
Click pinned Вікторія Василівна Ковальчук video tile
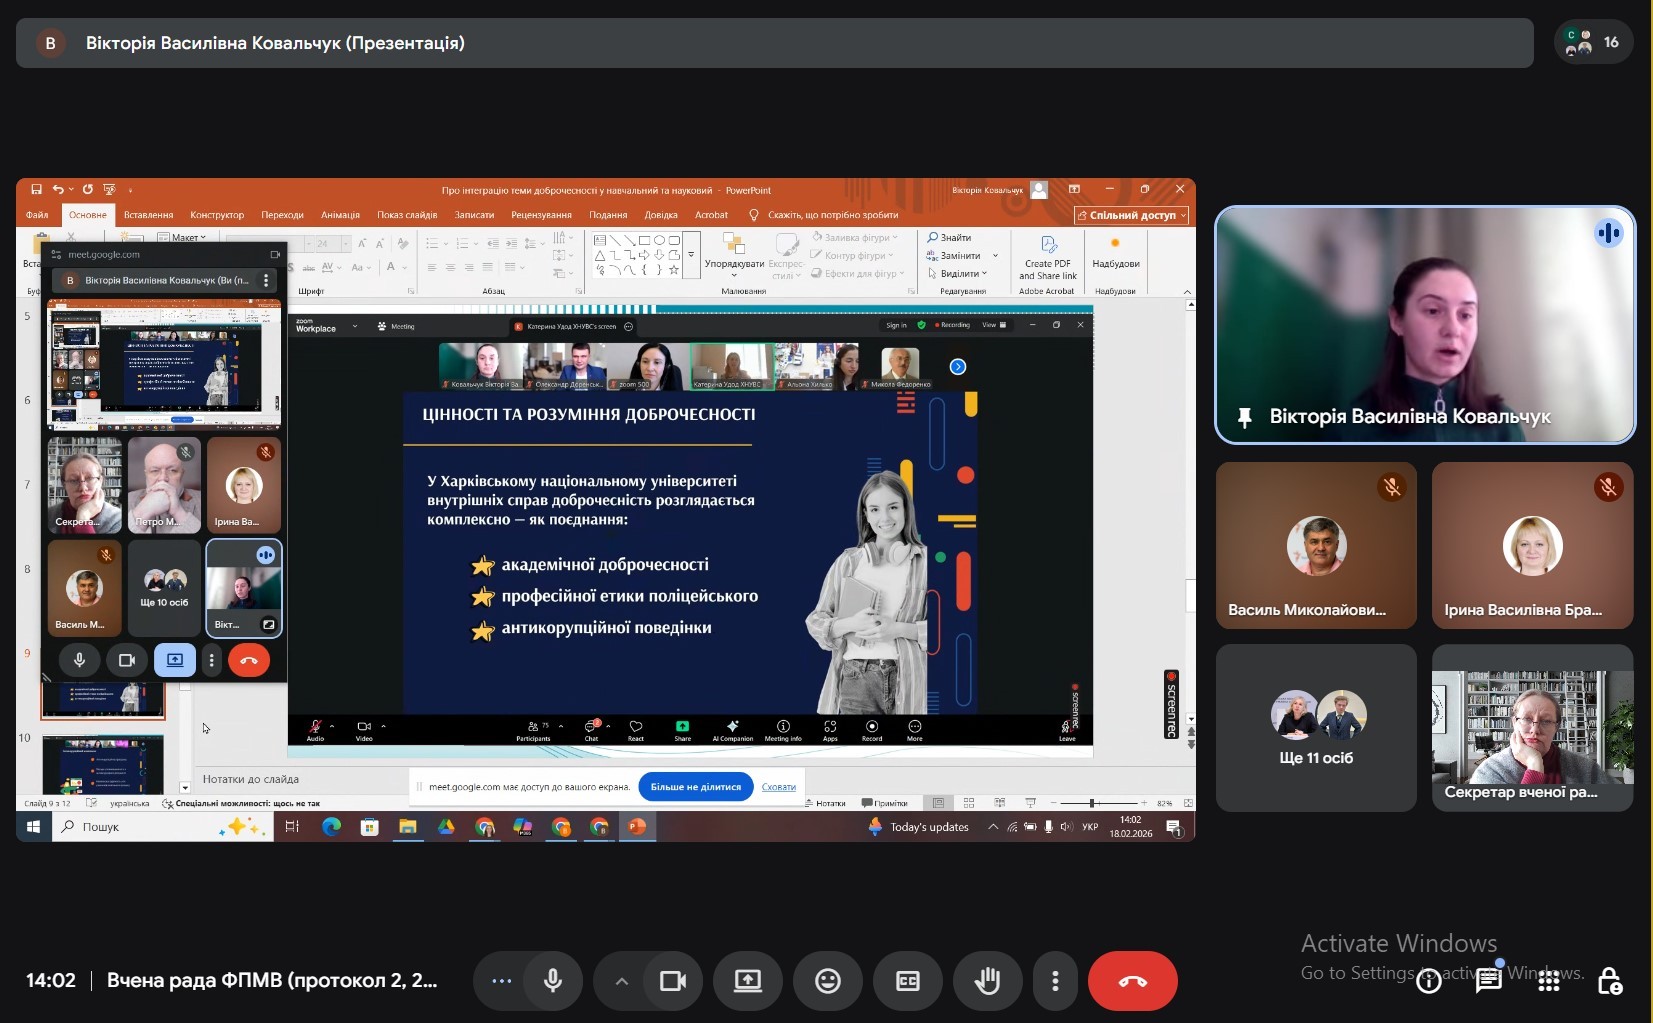pyautogui.click(x=1424, y=324)
